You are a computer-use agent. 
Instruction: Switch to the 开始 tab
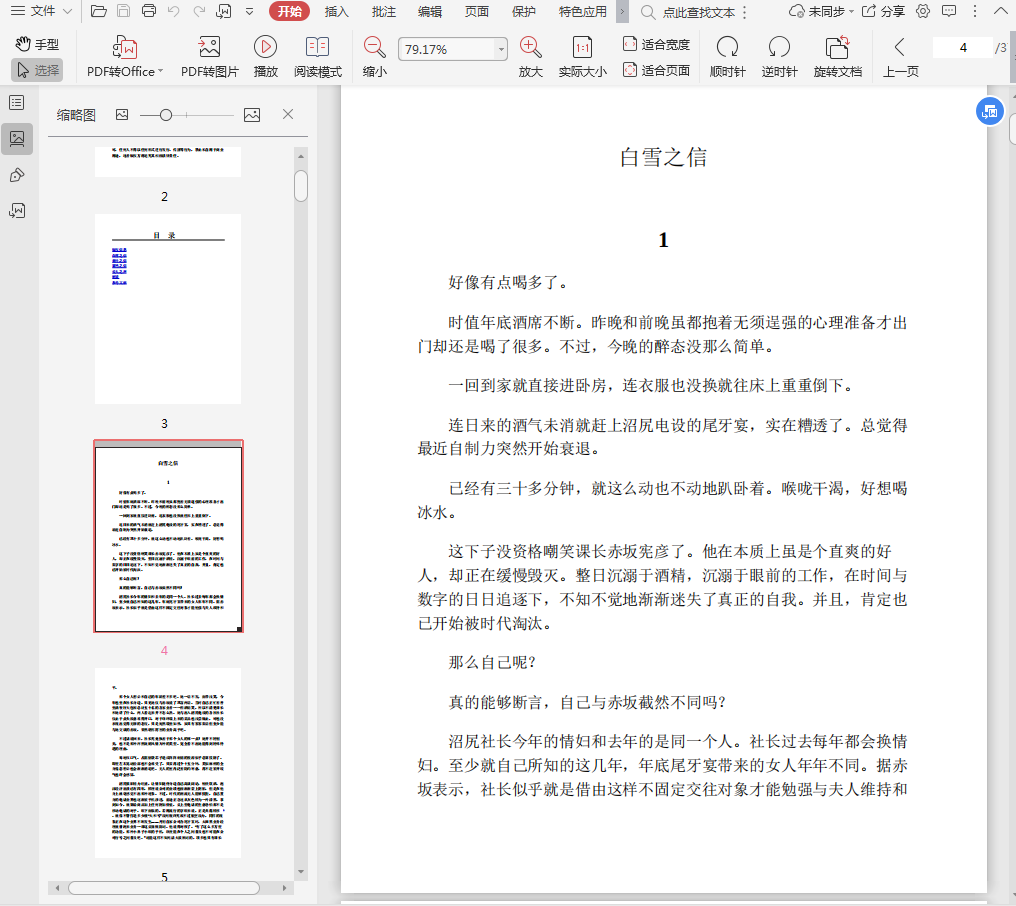click(290, 12)
